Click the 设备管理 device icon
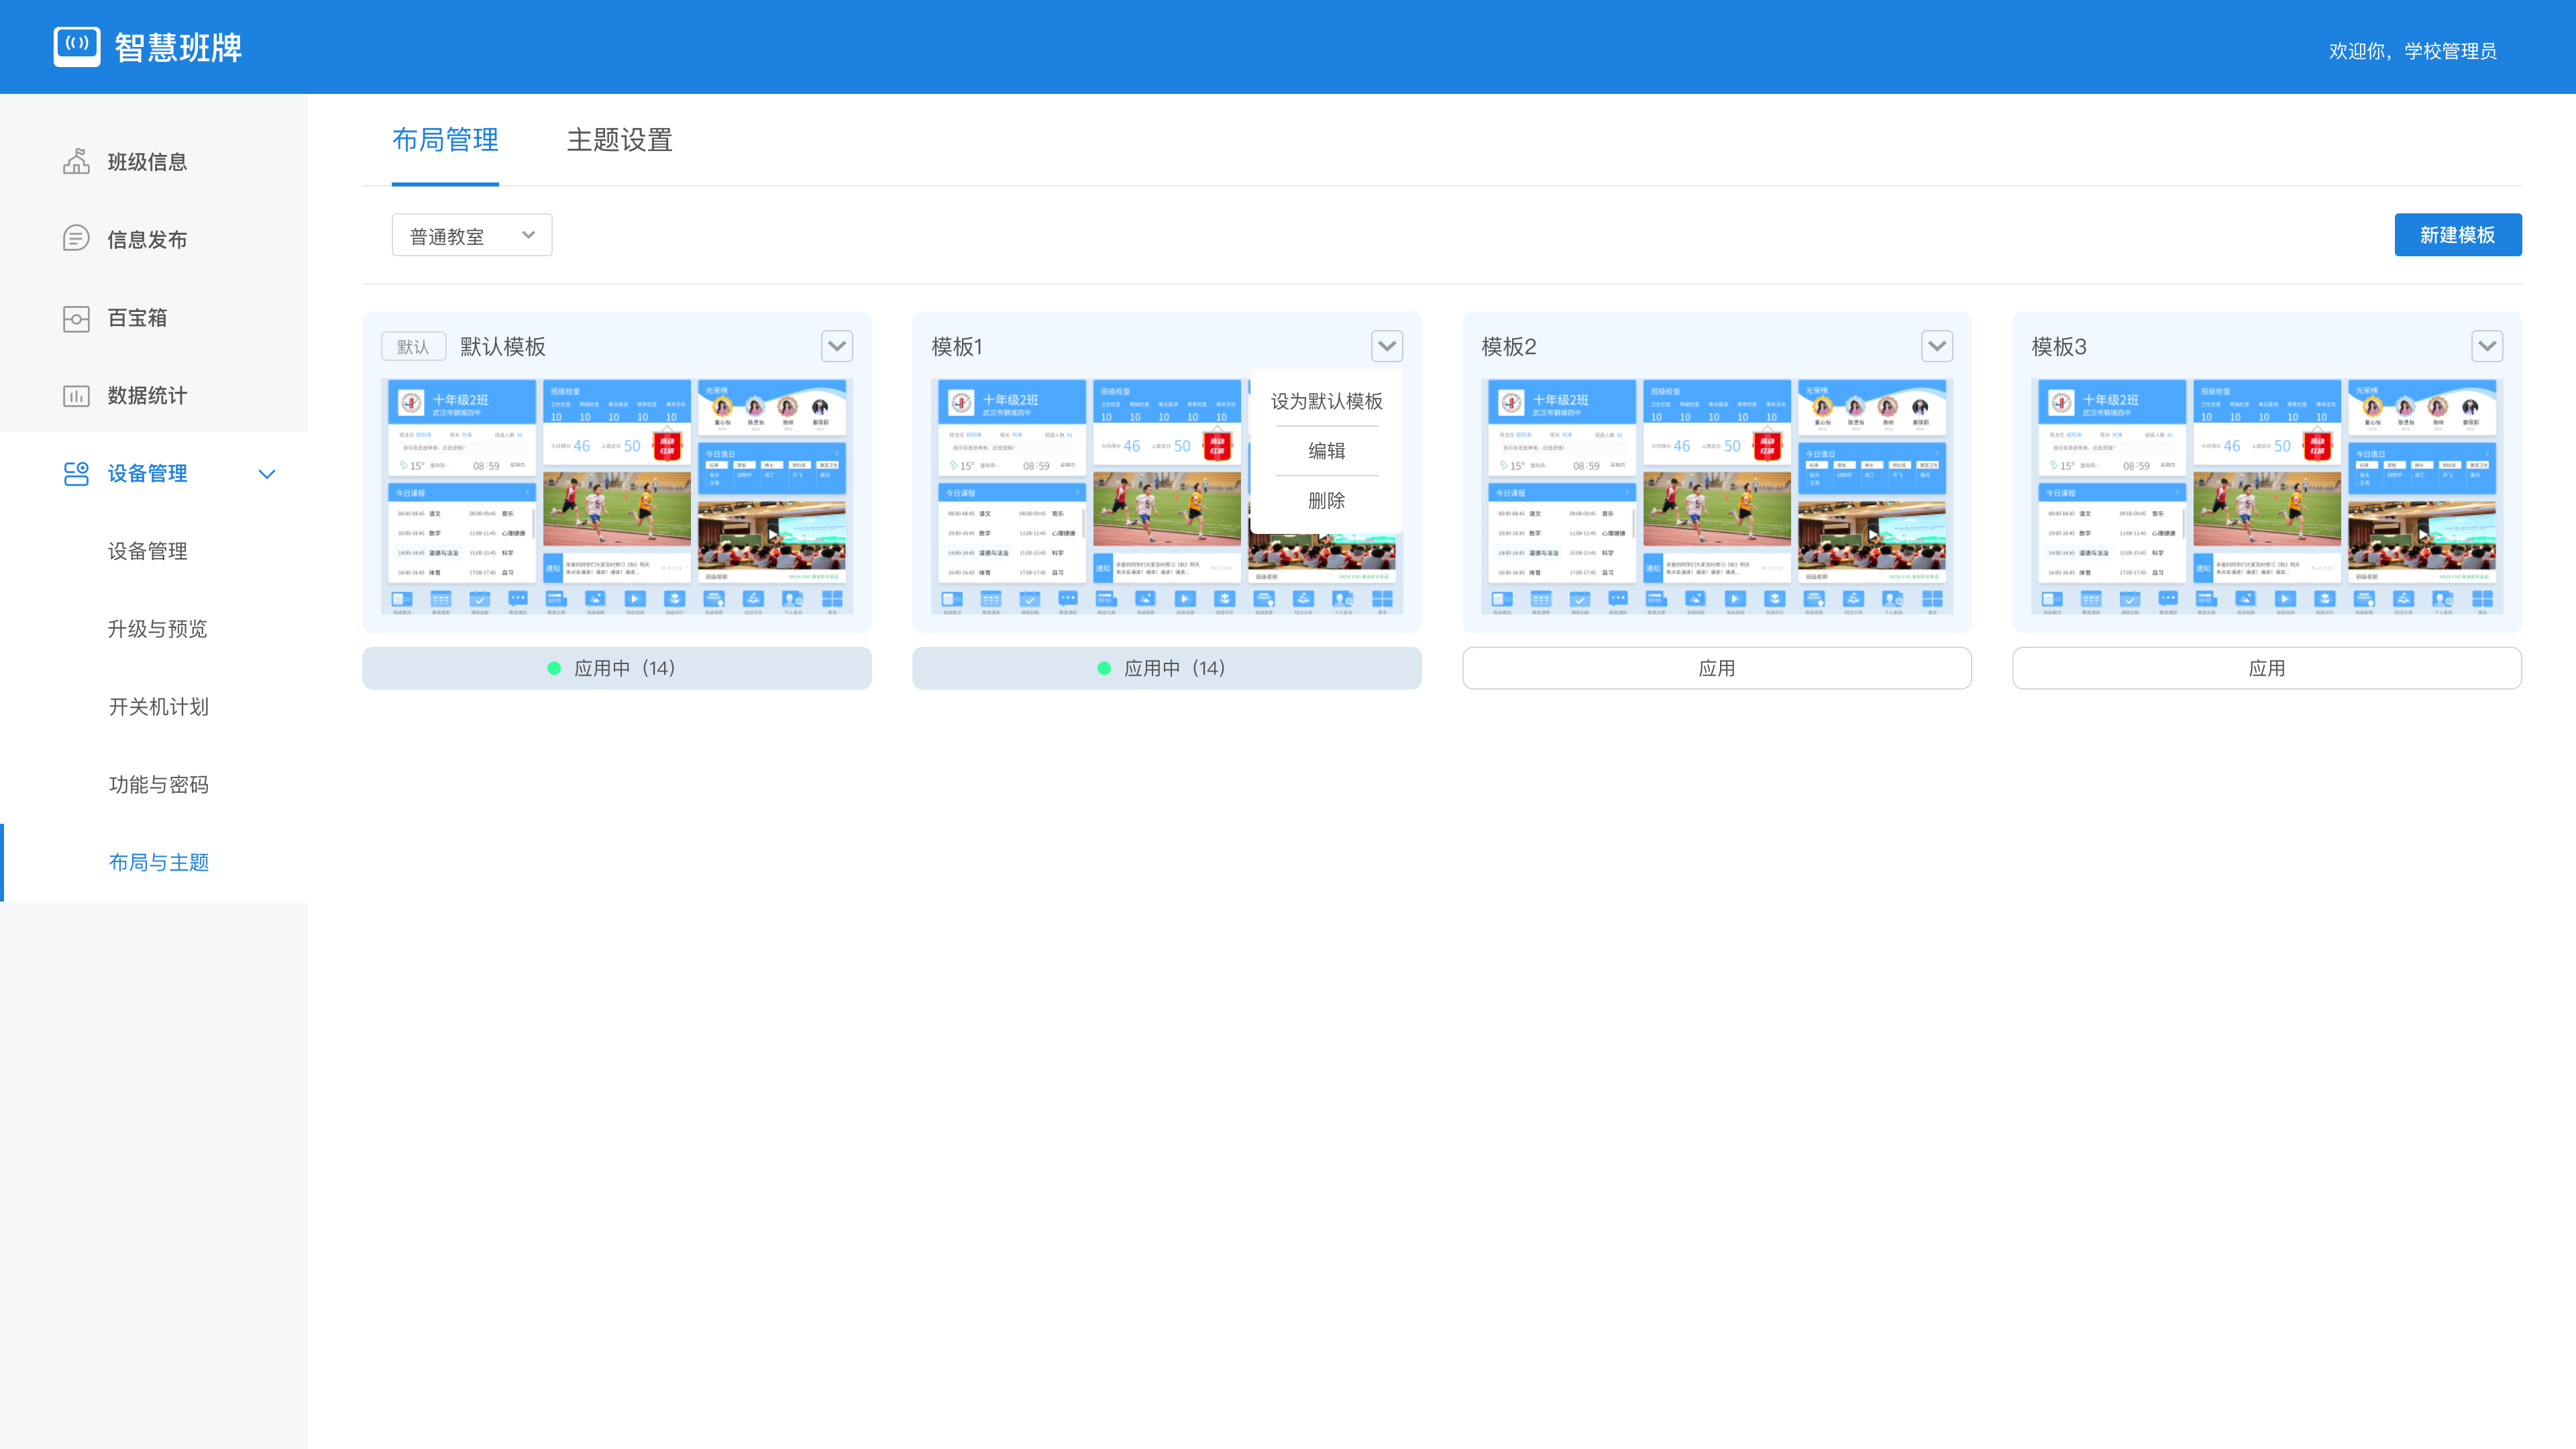Image resolution: width=2576 pixels, height=1449 pixels. [x=76, y=473]
